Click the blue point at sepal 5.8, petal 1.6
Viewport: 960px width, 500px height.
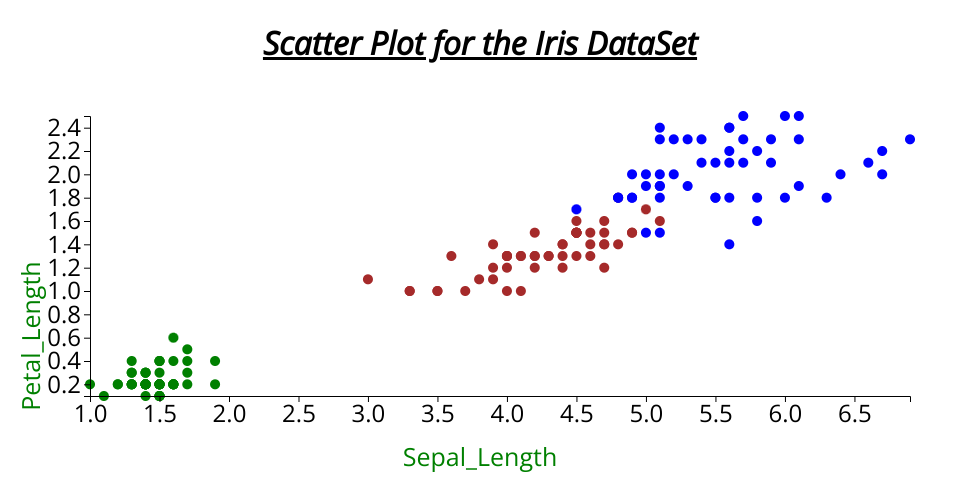click(x=757, y=221)
